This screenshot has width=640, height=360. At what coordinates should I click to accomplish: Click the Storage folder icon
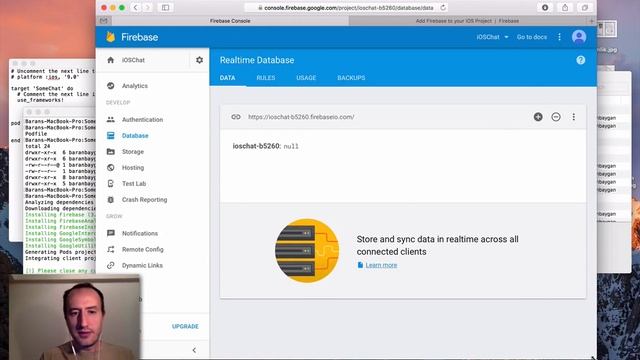click(x=111, y=151)
